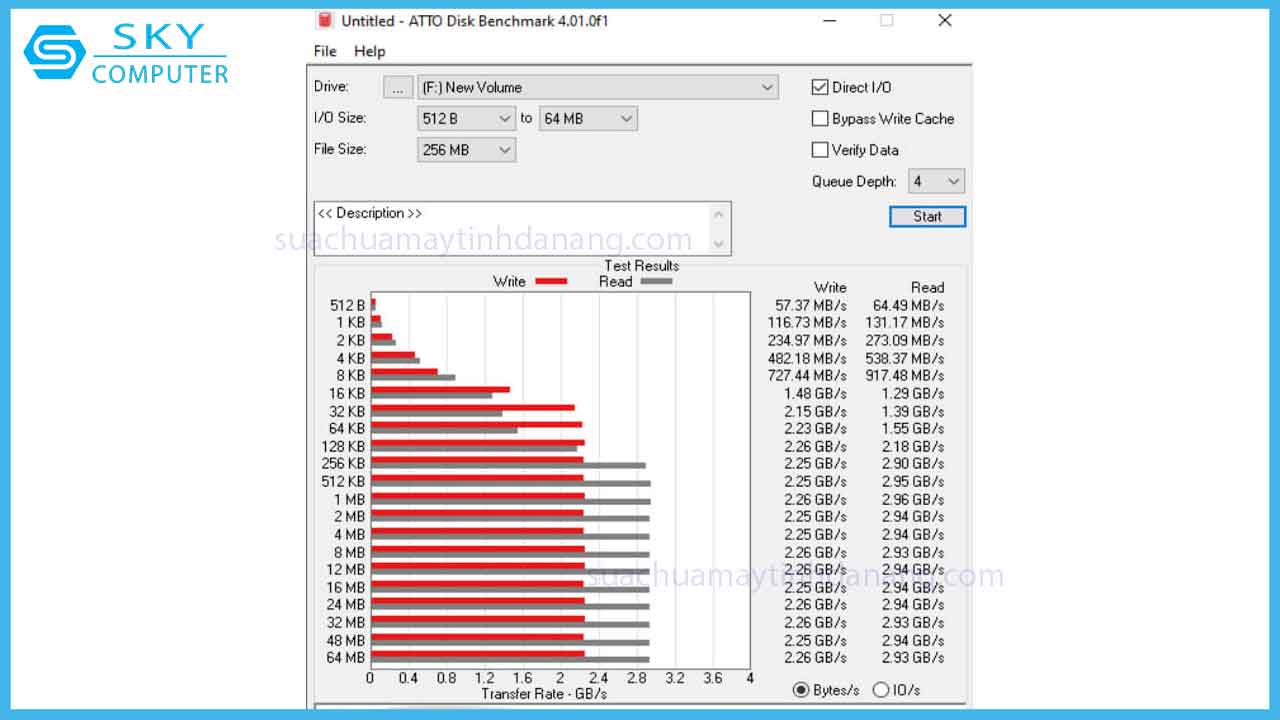The image size is (1280, 720).
Task: Enable the Verify Data checkbox
Action: click(820, 150)
